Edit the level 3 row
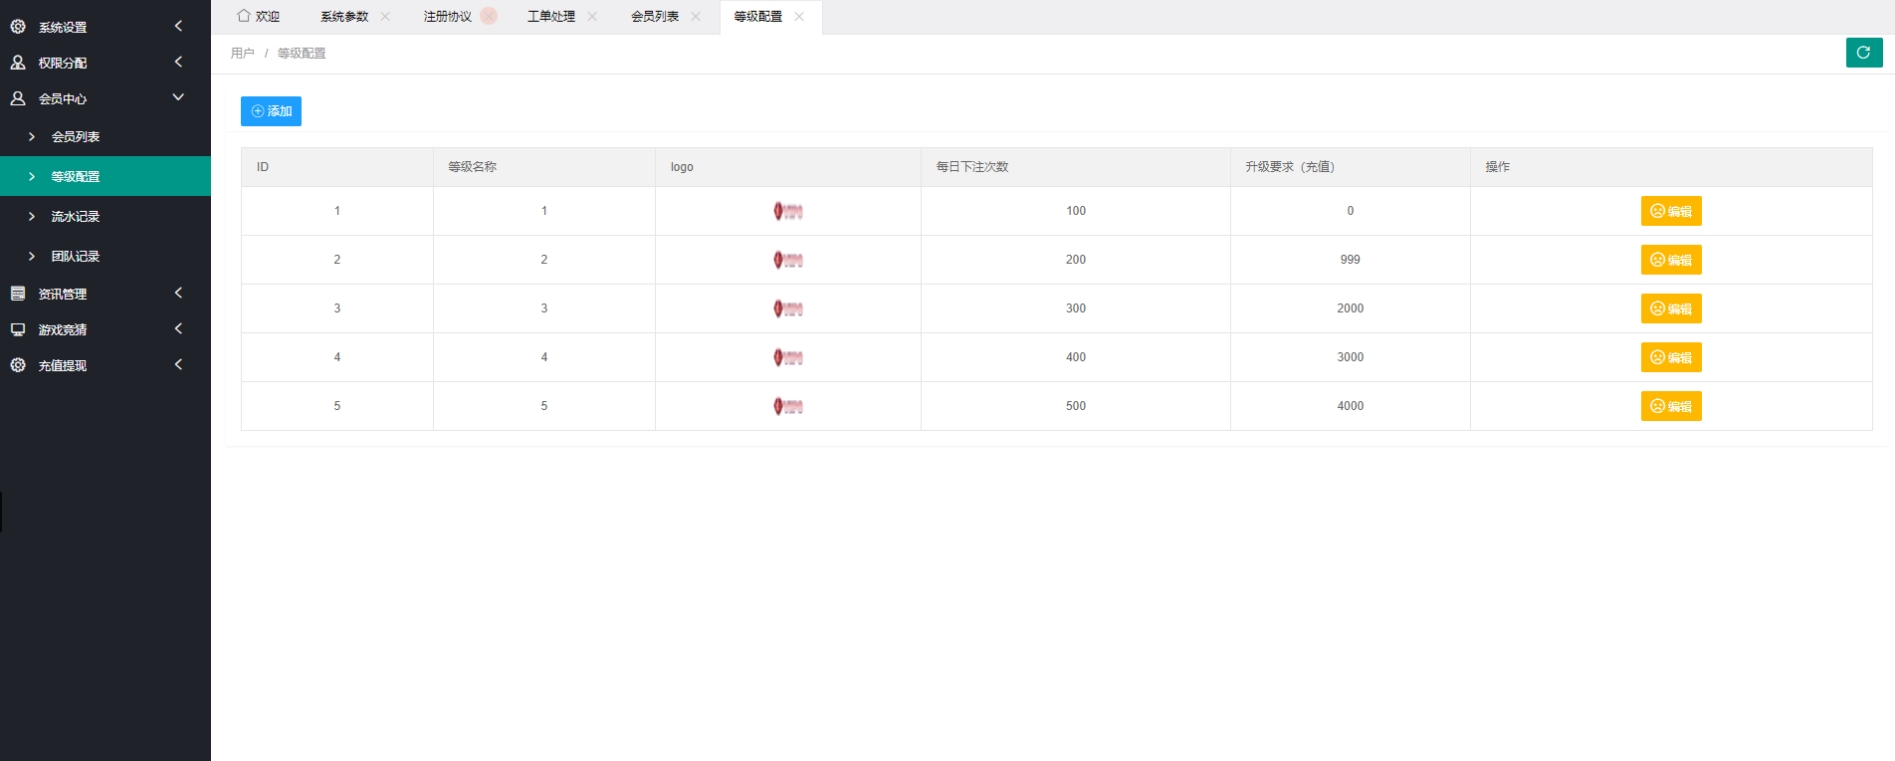 (x=1670, y=309)
